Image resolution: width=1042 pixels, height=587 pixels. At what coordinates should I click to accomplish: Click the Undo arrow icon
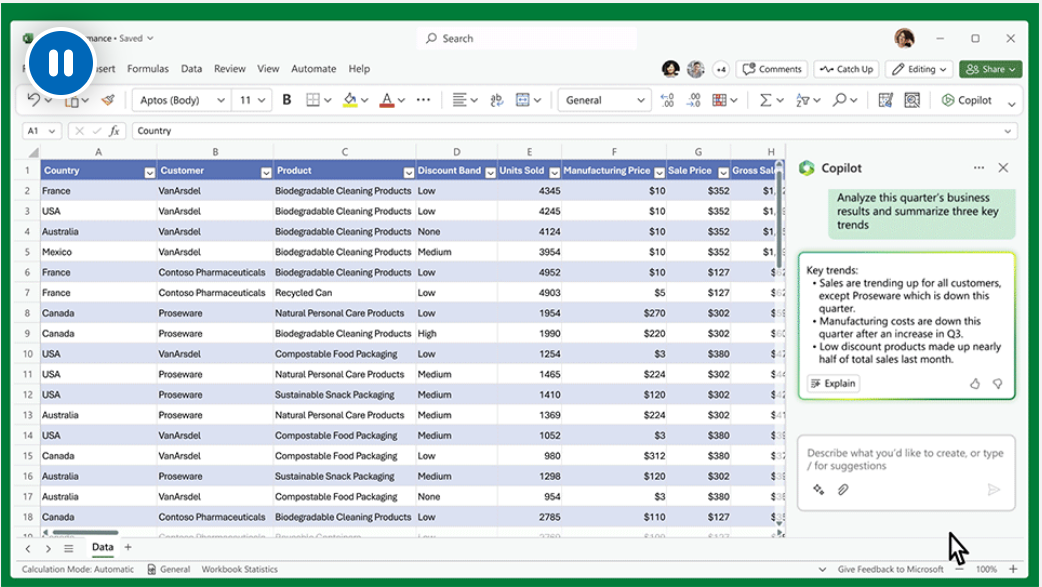(x=33, y=100)
